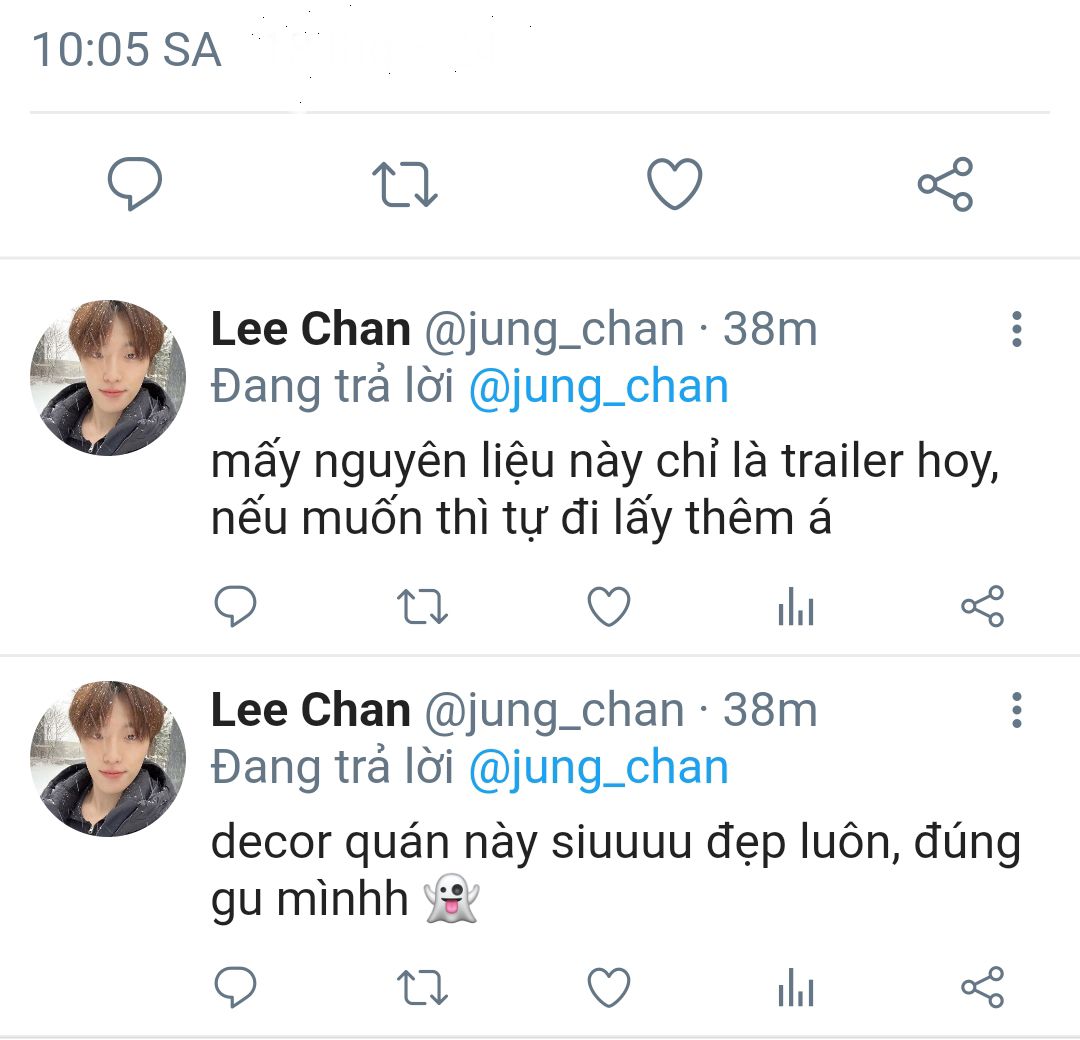This screenshot has width=1080, height=1040.
Task: View analytics of the 'decor quán' tweet
Action: point(796,987)
